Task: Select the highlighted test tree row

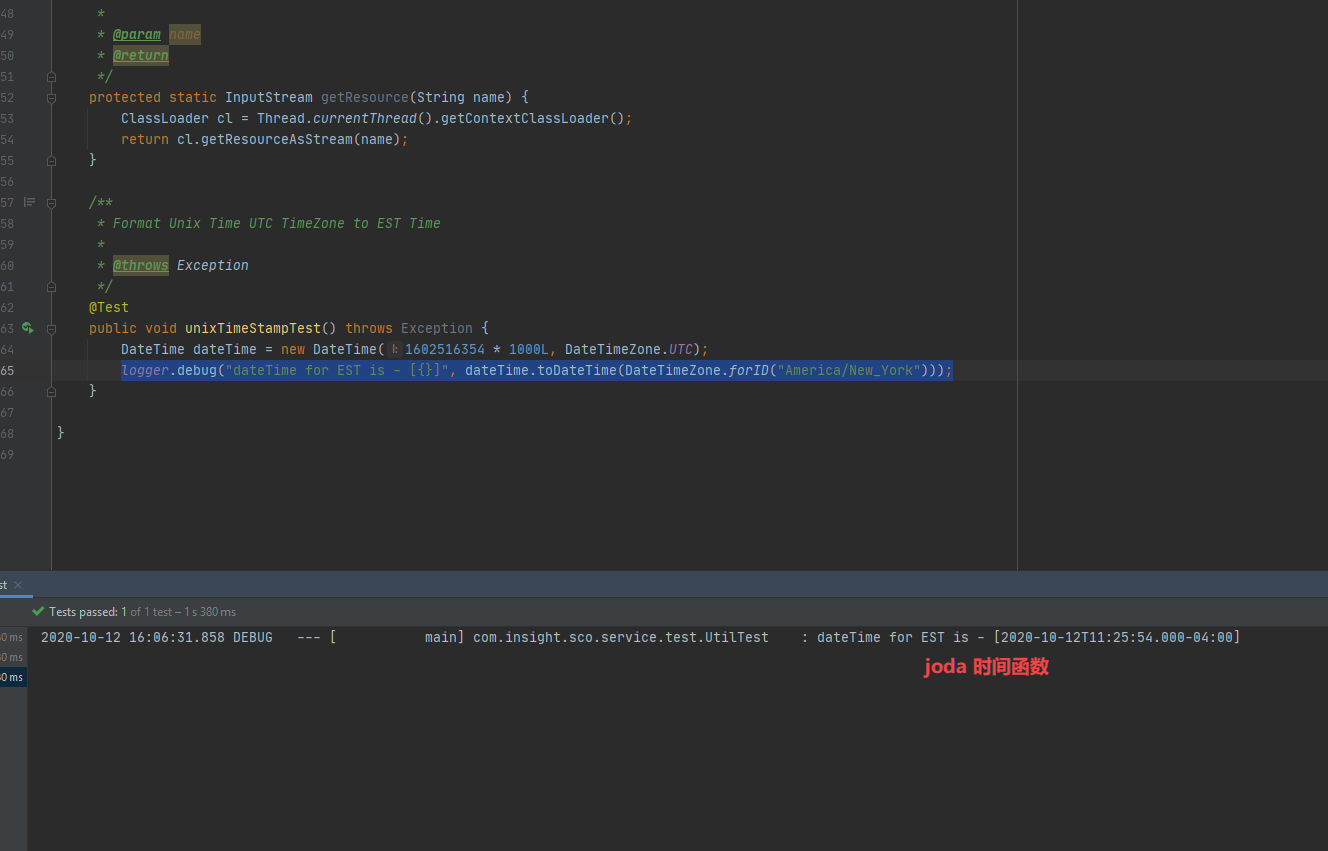Action: (x=13, y=677)
